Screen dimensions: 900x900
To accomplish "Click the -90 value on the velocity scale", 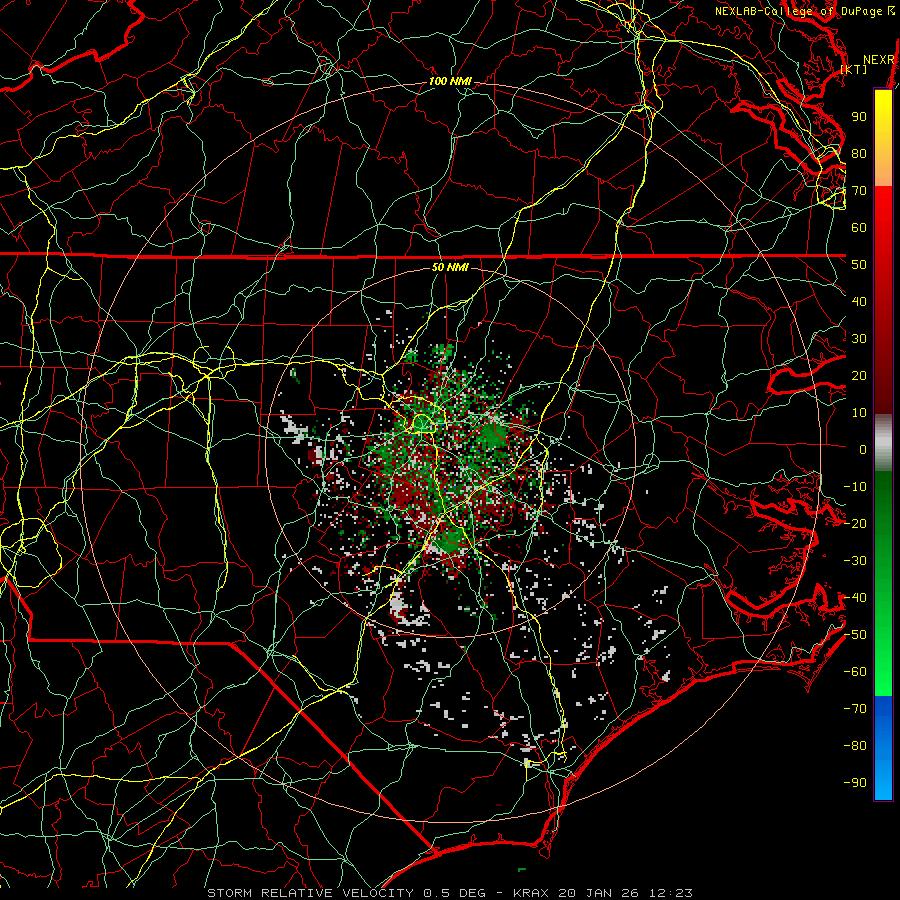I will pos(855,783).
